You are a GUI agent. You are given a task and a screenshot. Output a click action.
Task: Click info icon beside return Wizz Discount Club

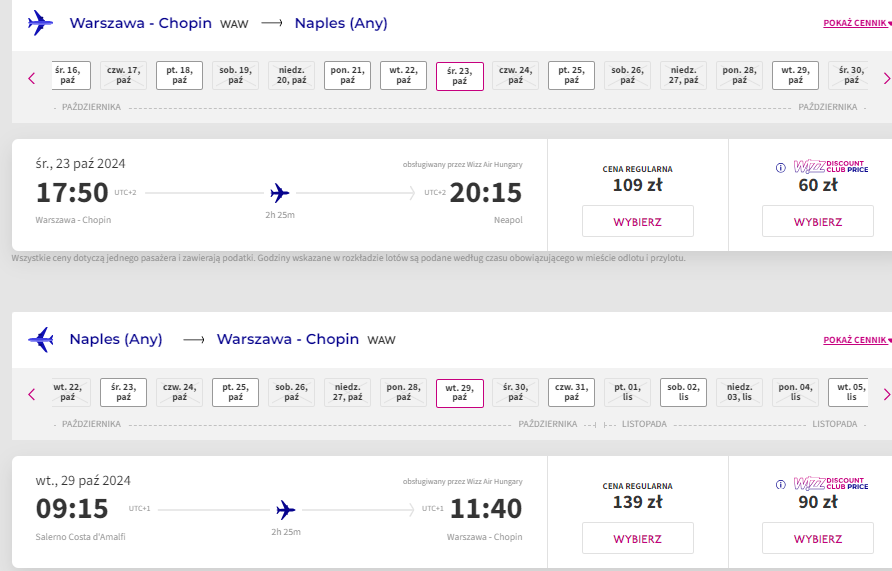coord(780,485)
